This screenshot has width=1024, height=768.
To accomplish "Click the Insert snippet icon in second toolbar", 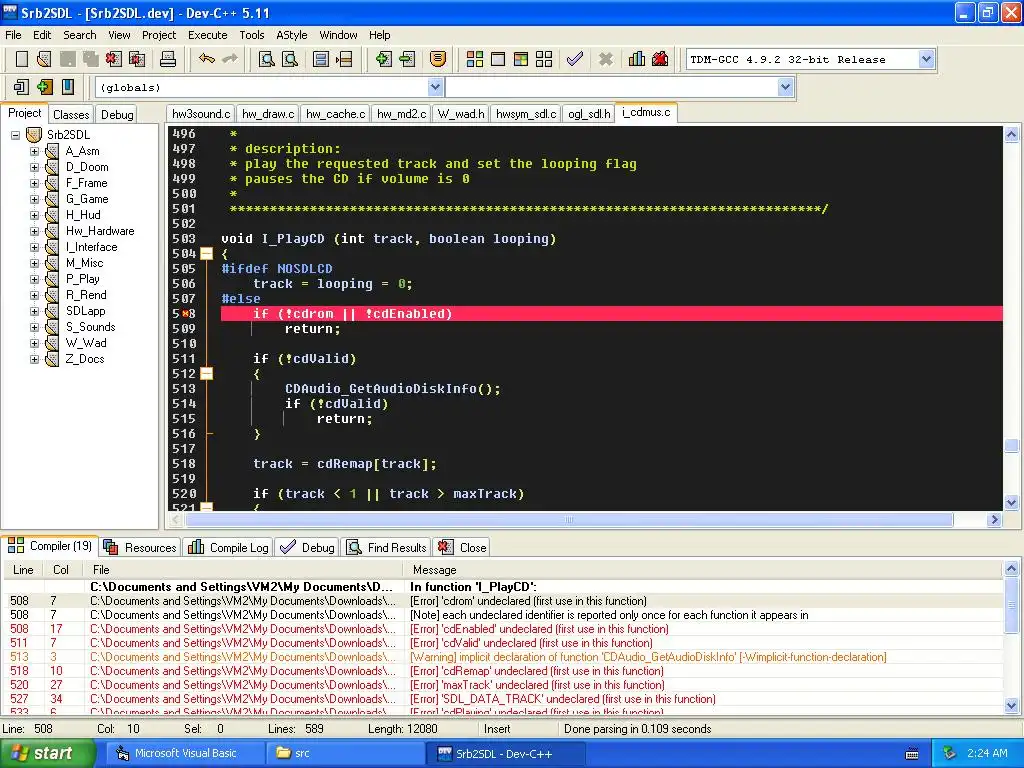I will point(21,87).
